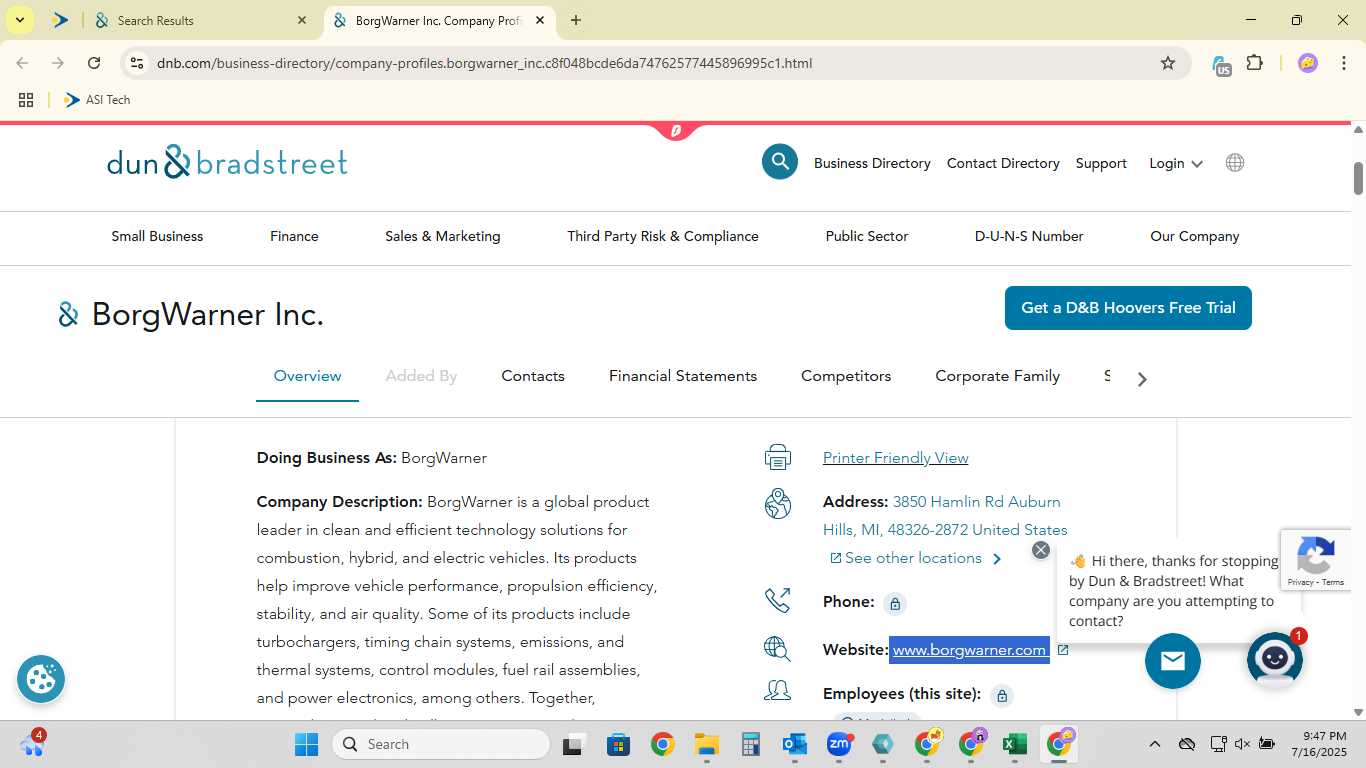The height and width of the screenshot is (768, 1366).
Task: Open the Small Business menu
Action: 157,236
